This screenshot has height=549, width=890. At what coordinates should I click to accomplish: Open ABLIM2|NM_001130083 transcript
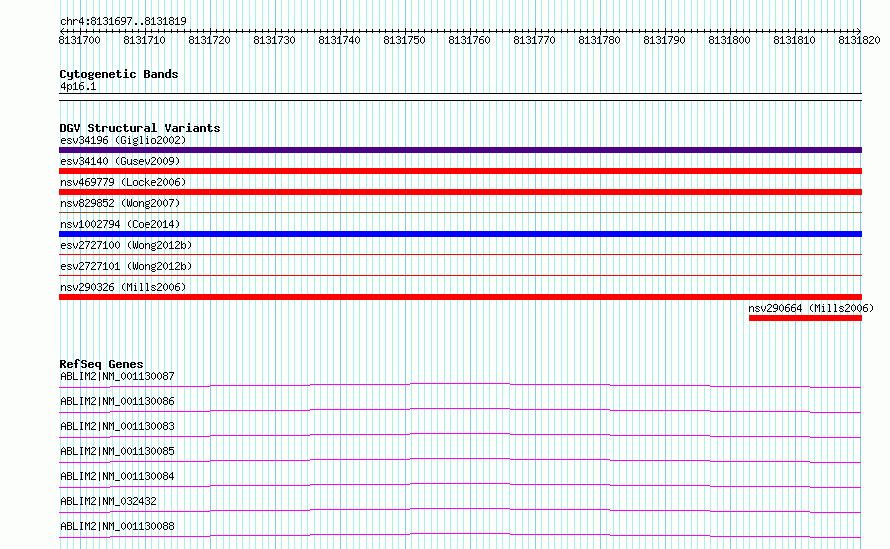click(117, 426)
